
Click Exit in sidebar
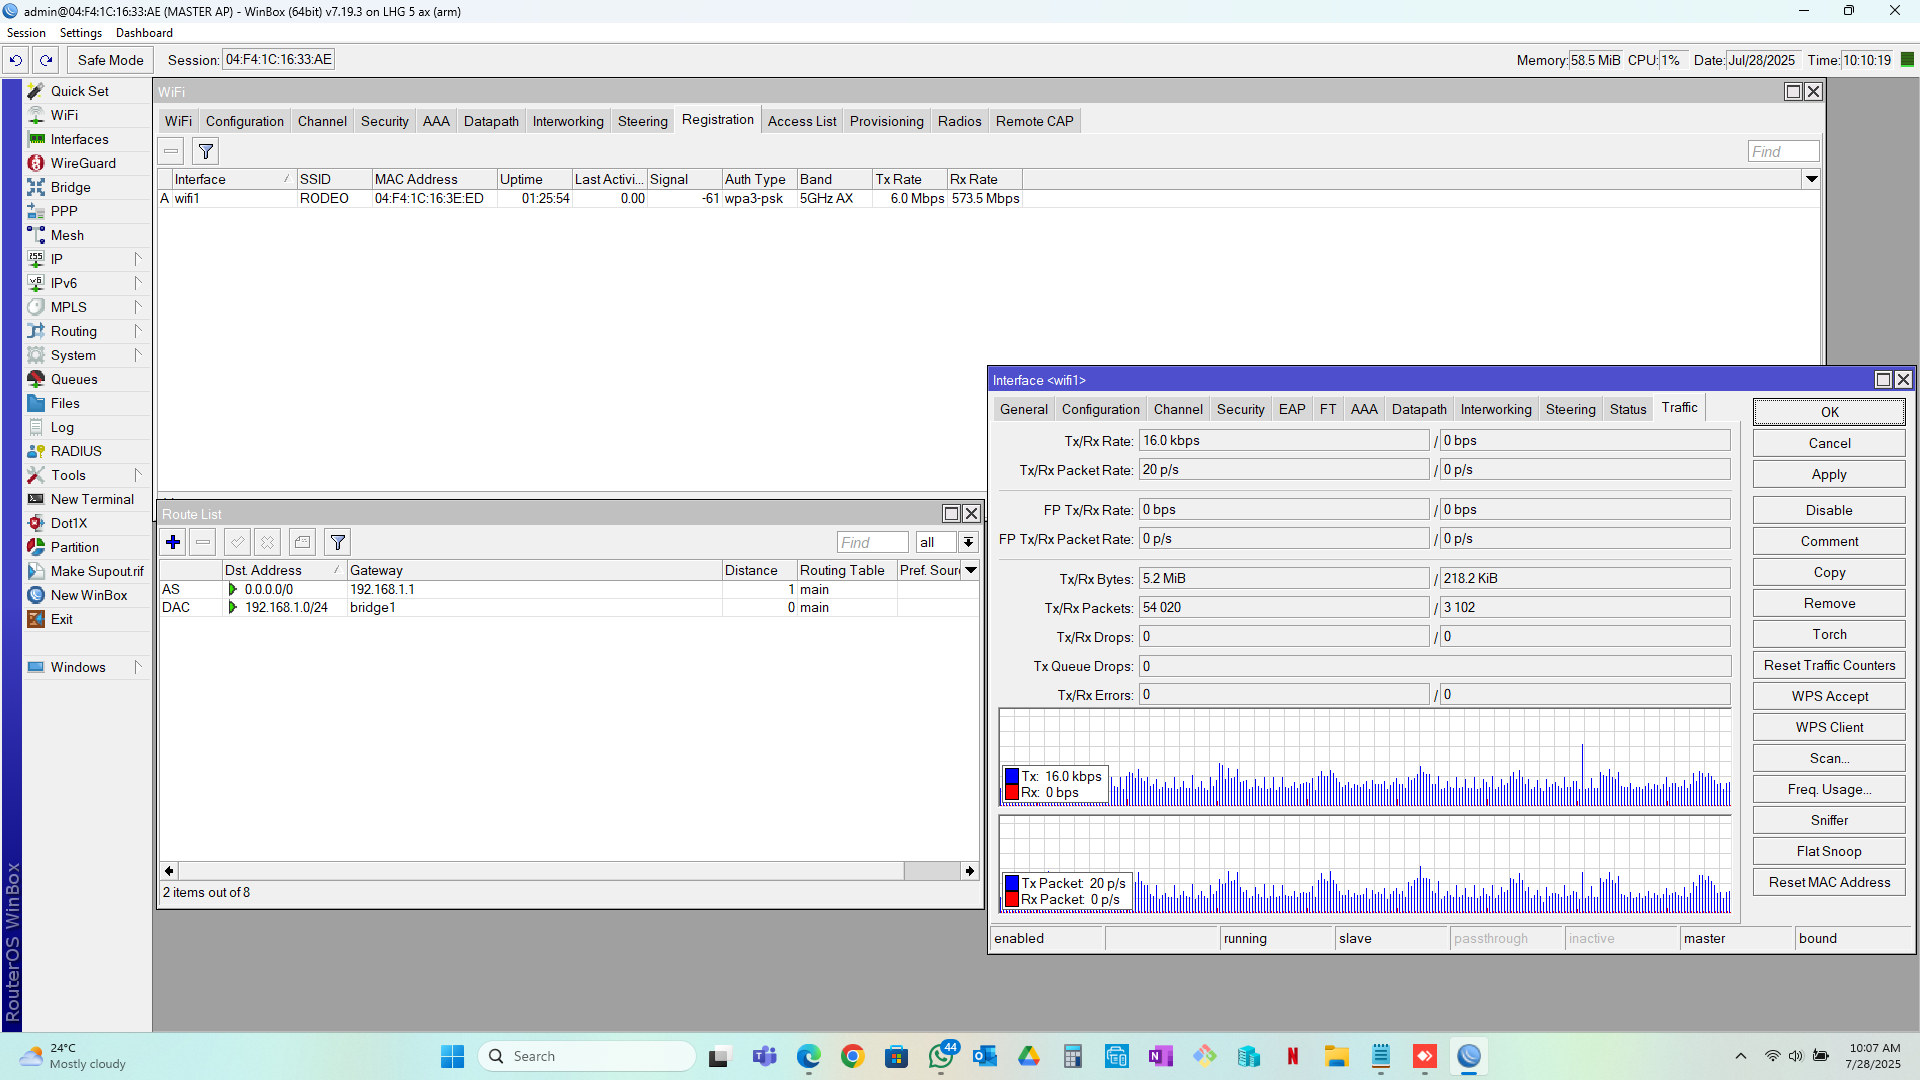[62, 619]
